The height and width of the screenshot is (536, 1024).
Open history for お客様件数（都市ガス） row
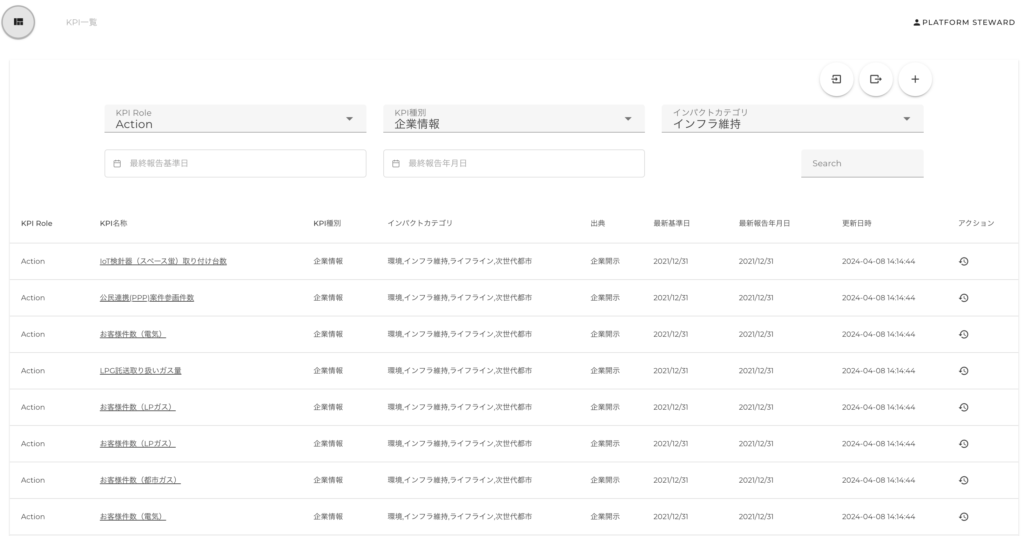963,480
